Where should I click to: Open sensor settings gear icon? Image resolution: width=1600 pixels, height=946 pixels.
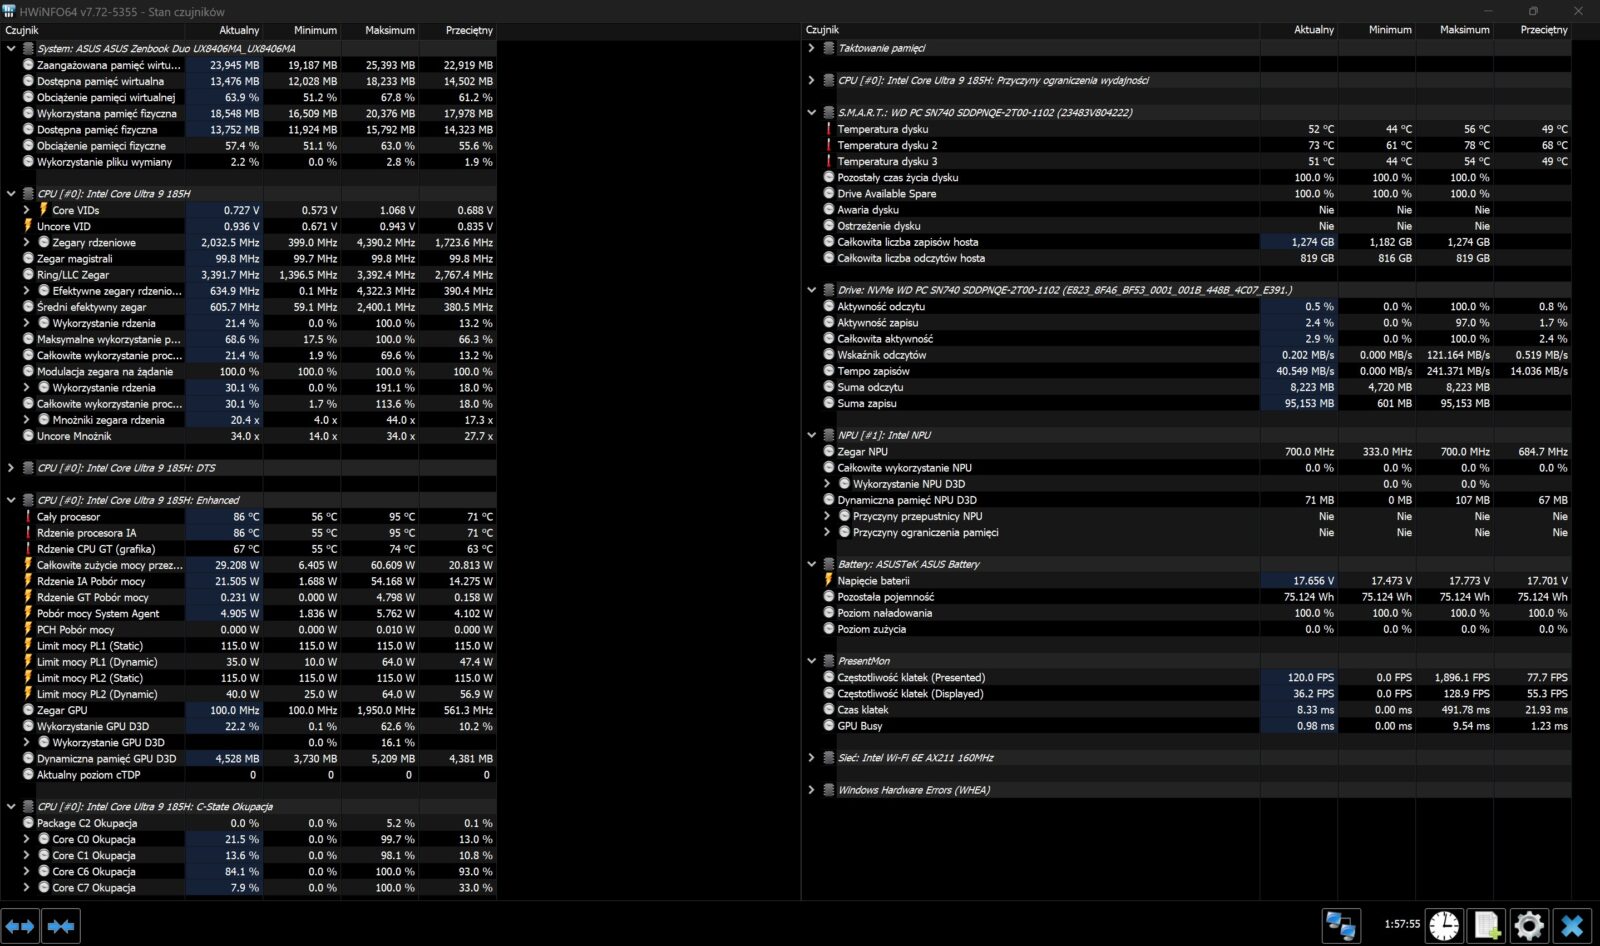[1529, 926]
